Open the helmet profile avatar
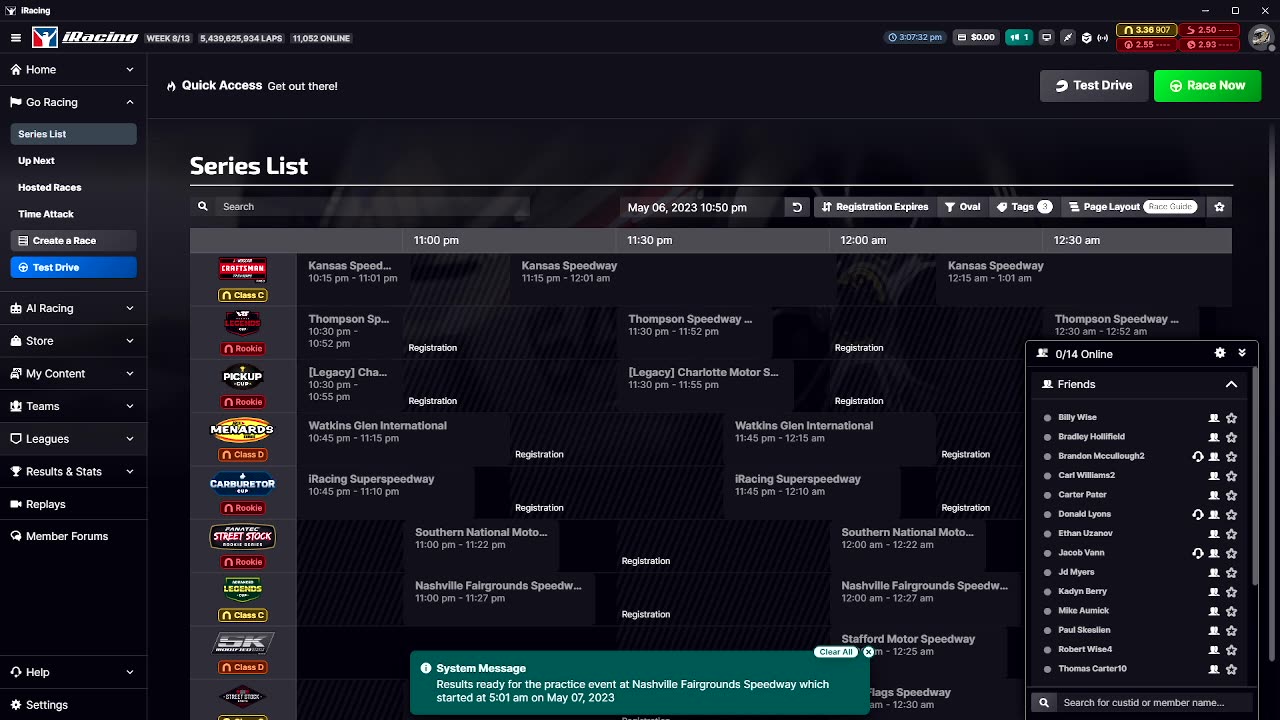 (x=1260, y=37)
